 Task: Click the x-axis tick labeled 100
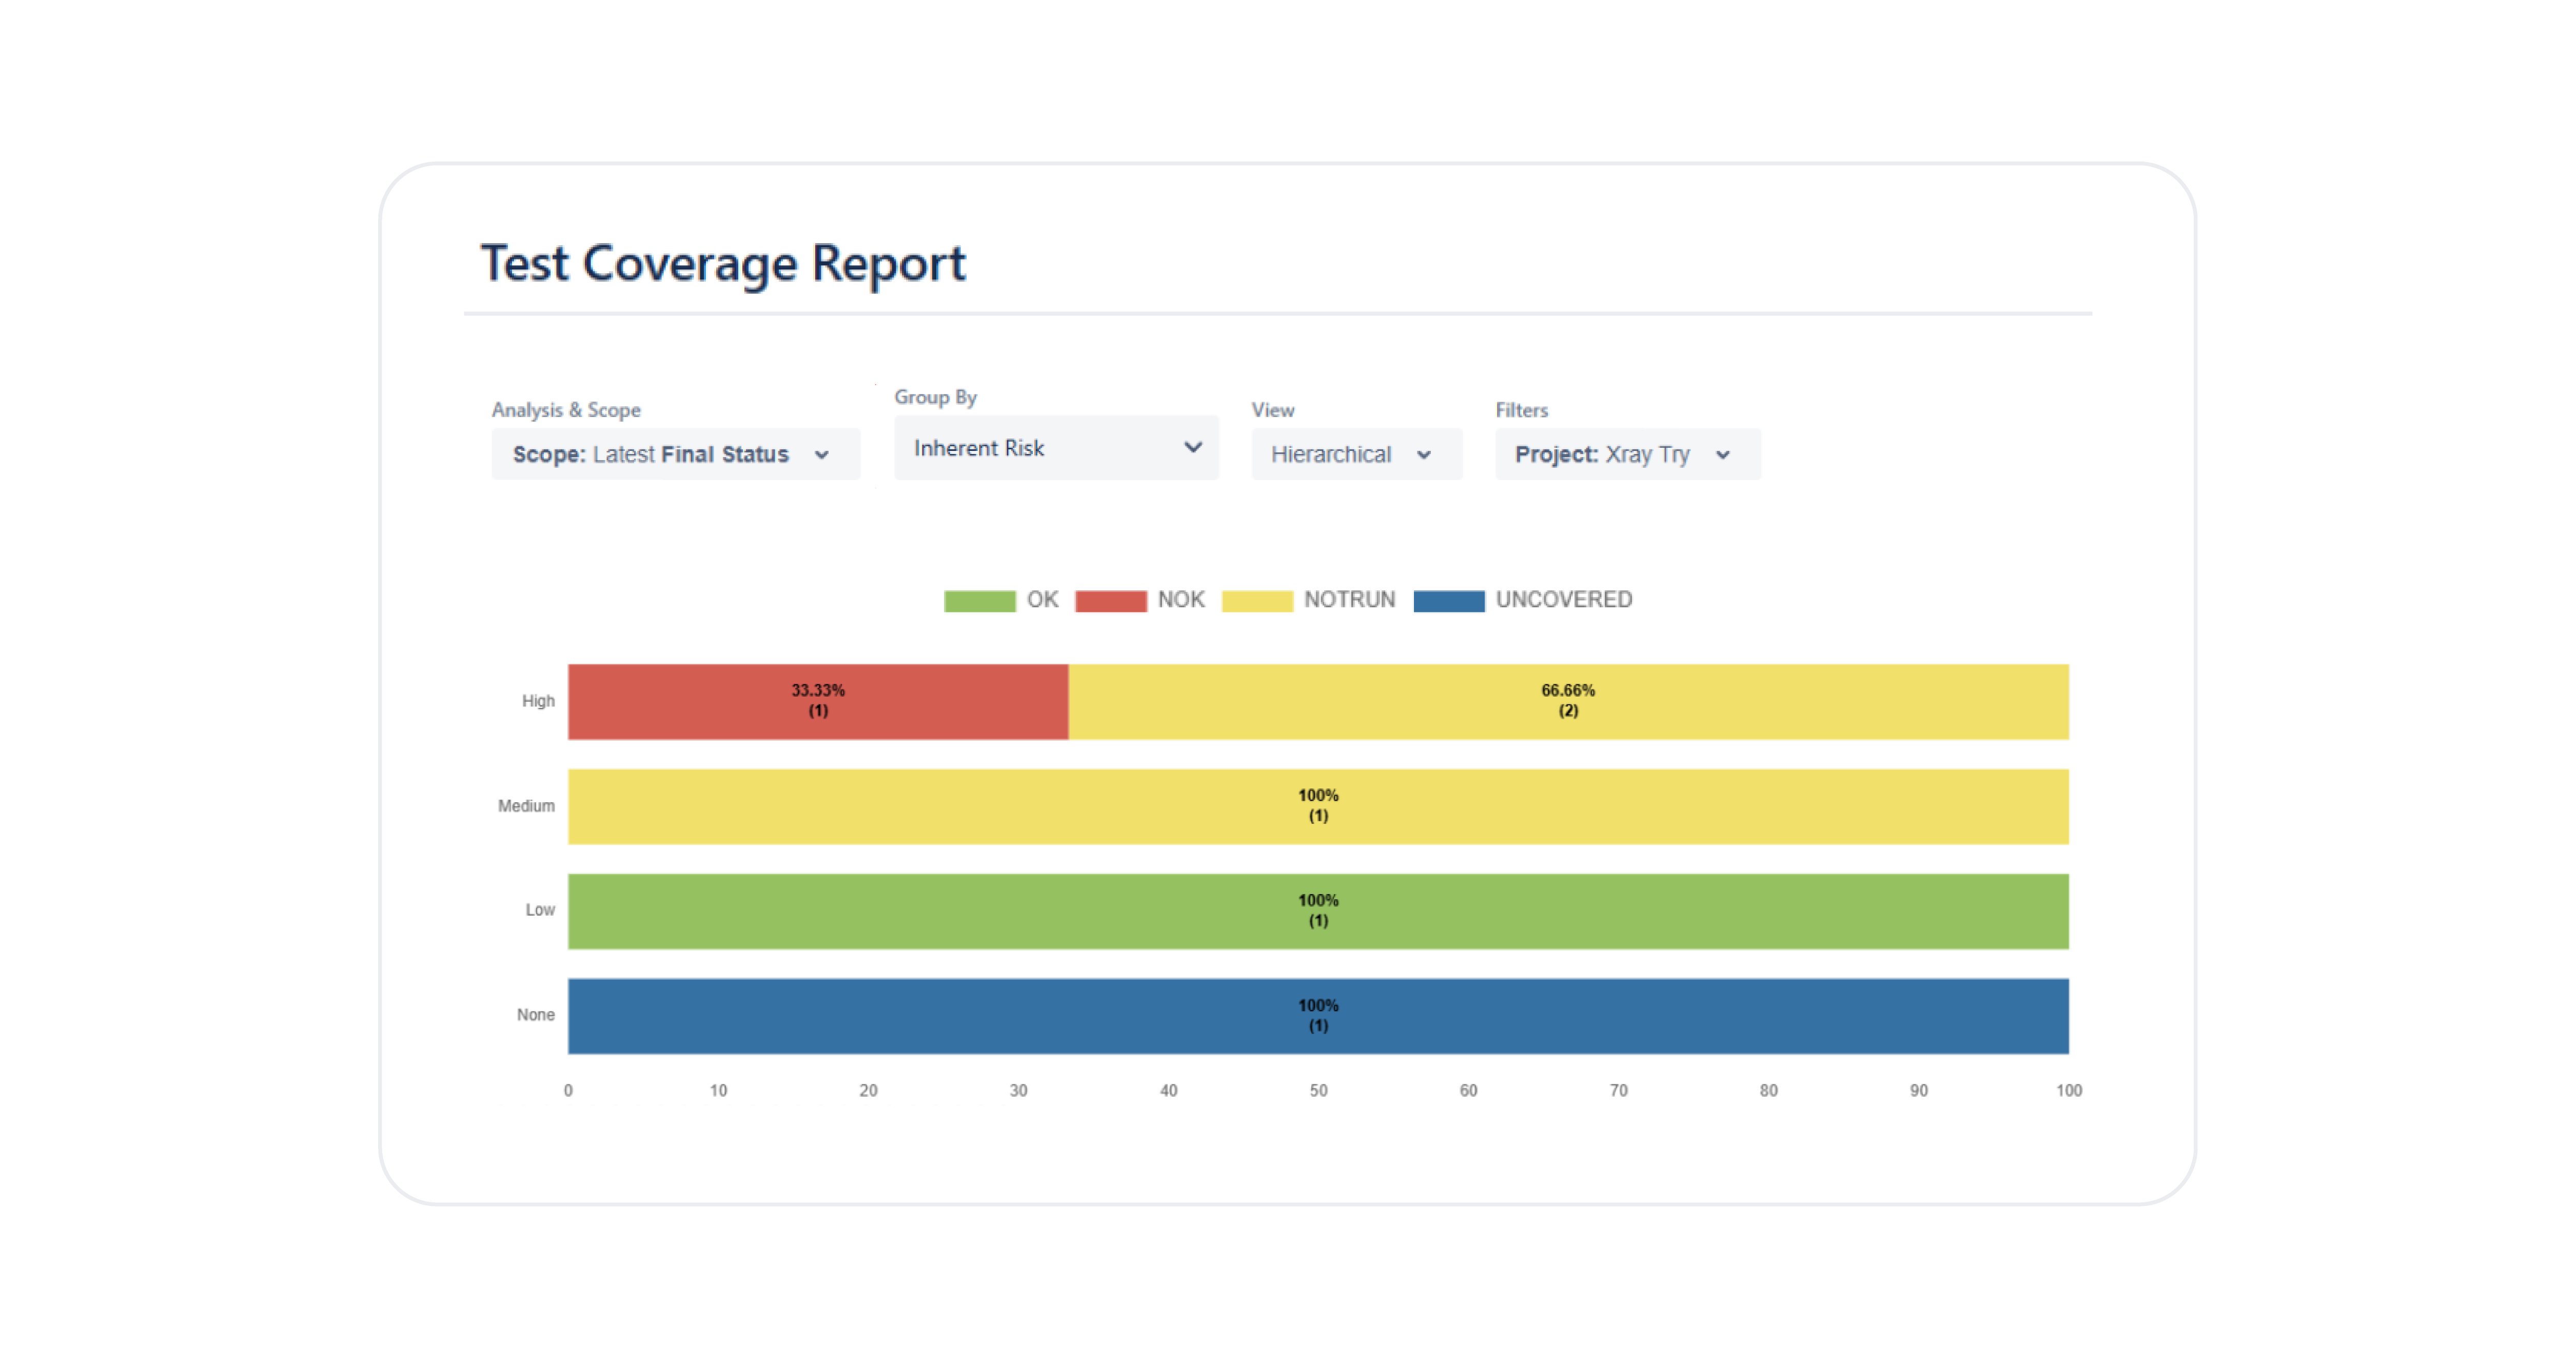point(2069,1091)
